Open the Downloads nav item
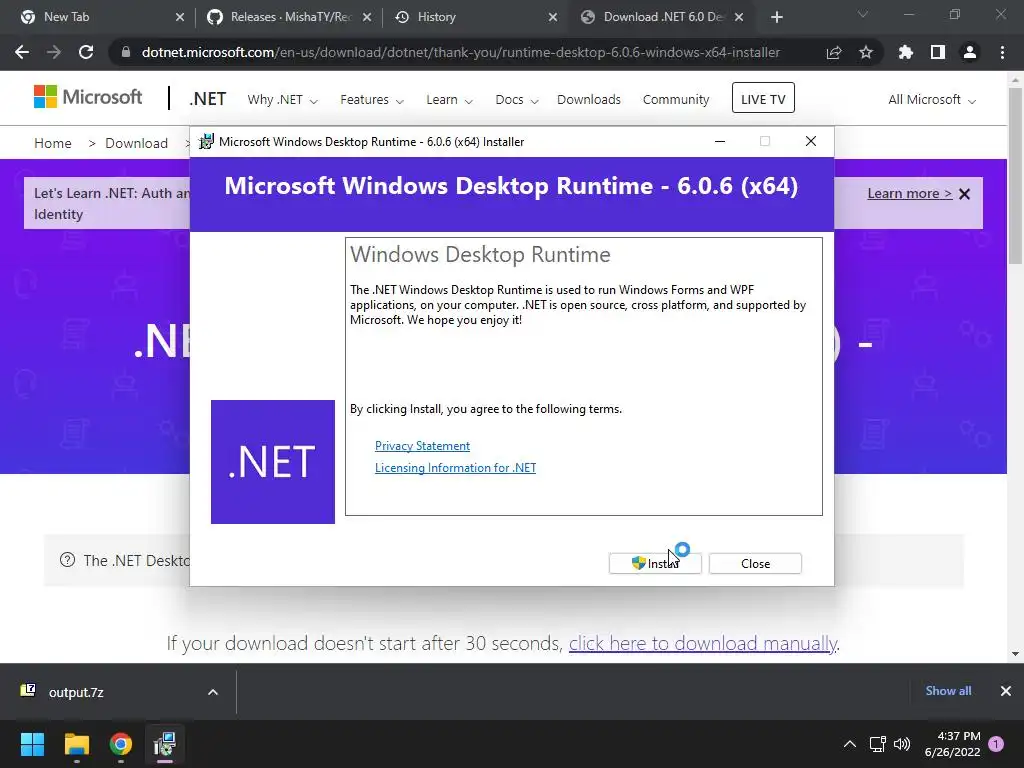The width and height of the screenshot is (1024, 768). [588, 99]
